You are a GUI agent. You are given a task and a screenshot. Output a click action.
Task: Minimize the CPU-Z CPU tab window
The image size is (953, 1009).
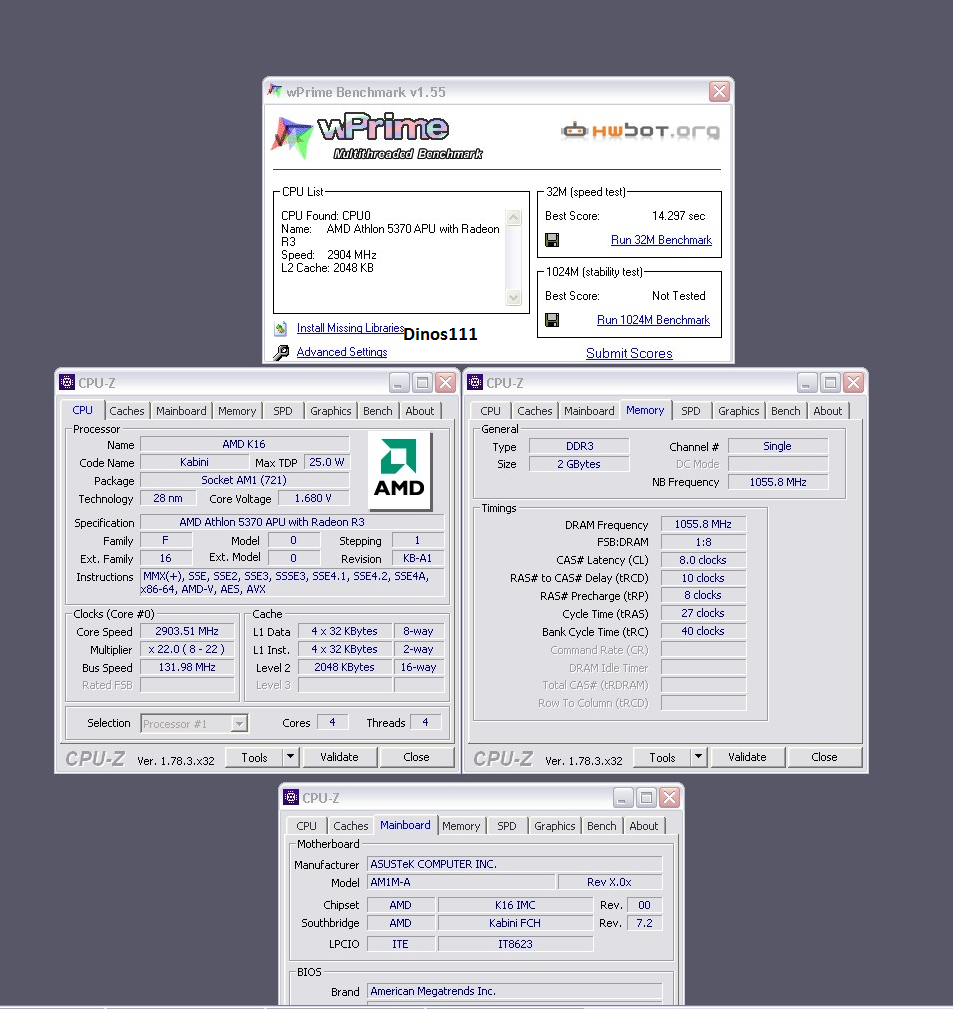(399, 383)
